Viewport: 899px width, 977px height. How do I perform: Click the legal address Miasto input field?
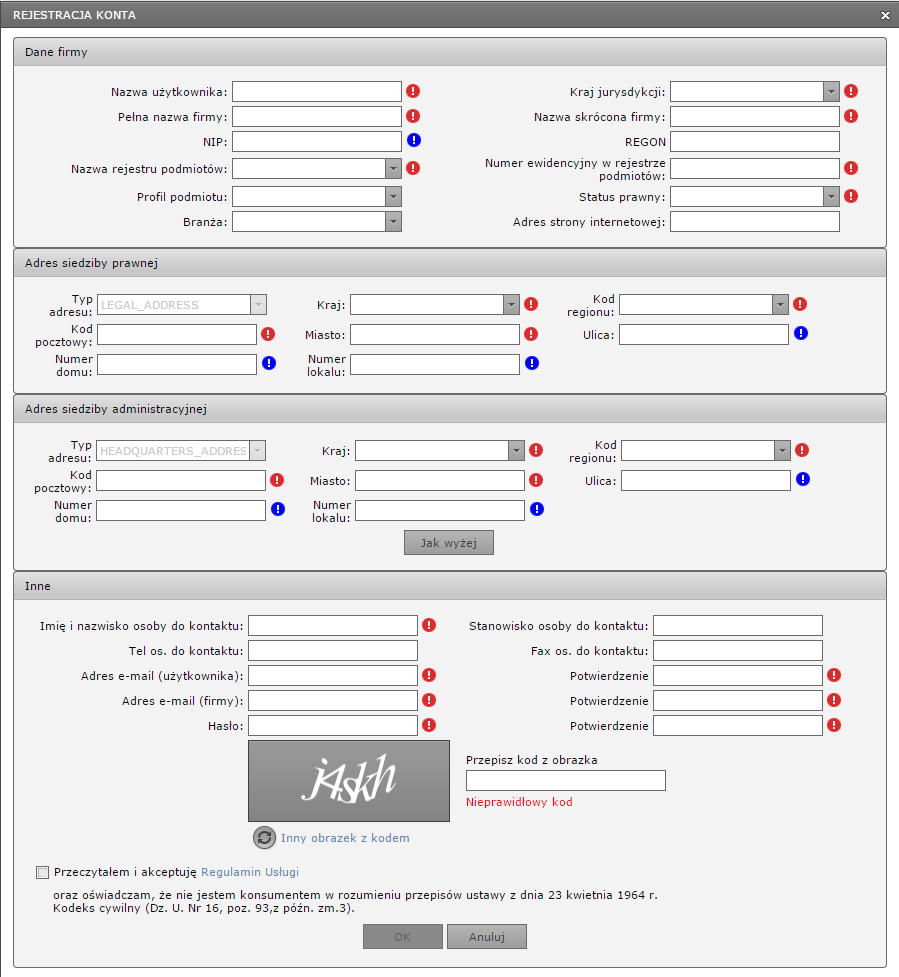[x=435, y=335]
